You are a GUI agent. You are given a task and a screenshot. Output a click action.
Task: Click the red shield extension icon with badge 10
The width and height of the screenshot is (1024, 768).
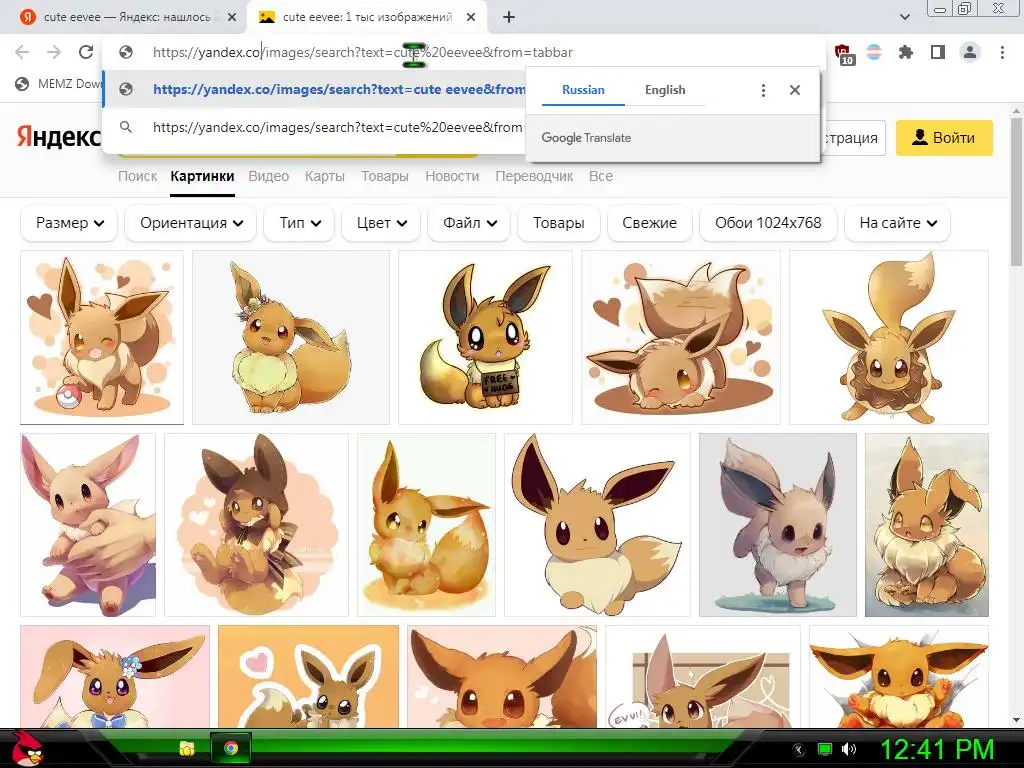click(843, 54)
